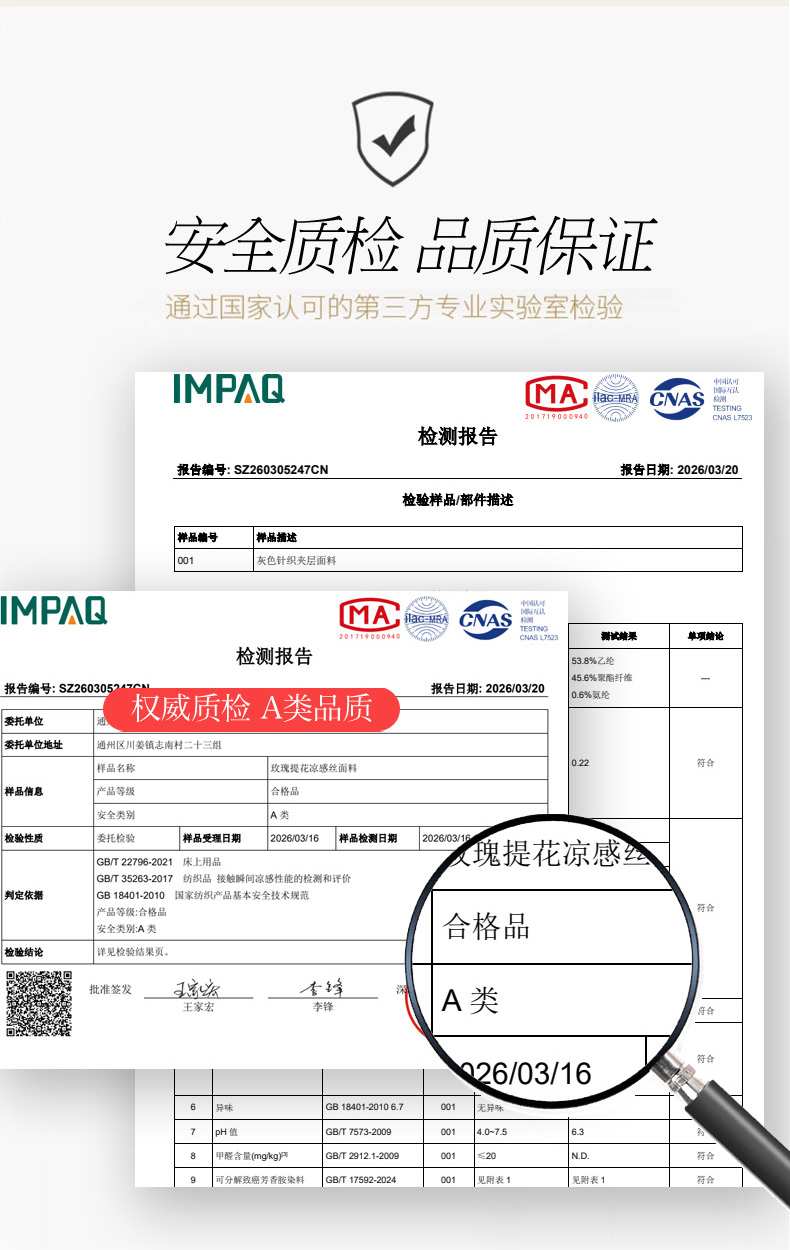Click the QR code on the front report
Image resolution: width=790 pixels, height=1250 pixels.
[x=39, y=1002]
